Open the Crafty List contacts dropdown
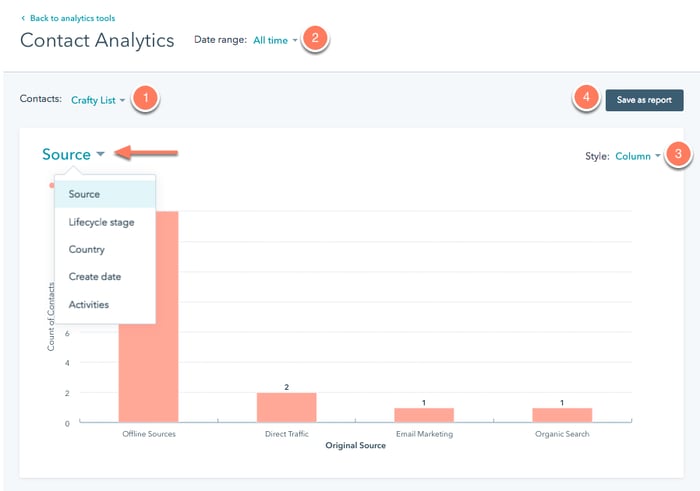The image size is (700, 491). (98, 100)
